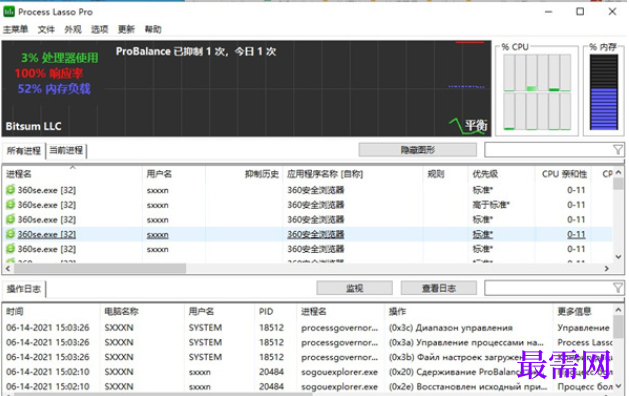Sort by the process list 用户名 column header
Screen dimensions: 629x396
174,174
